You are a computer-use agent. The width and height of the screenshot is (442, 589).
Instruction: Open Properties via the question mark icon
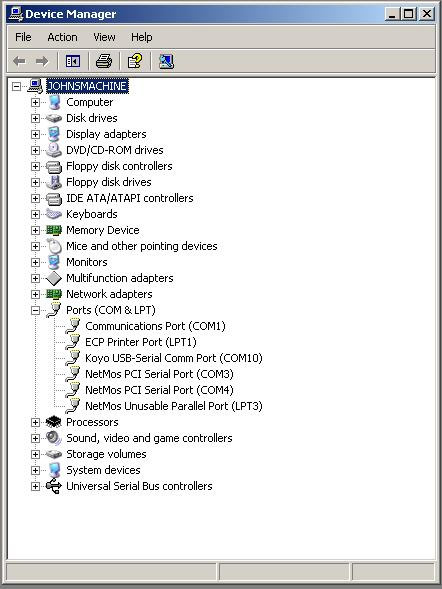pyautogui.click(x=135, y=61)
